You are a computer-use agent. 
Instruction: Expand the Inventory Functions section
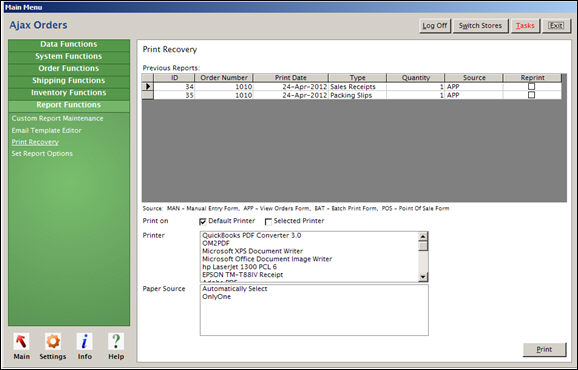(x=69, y=93)
